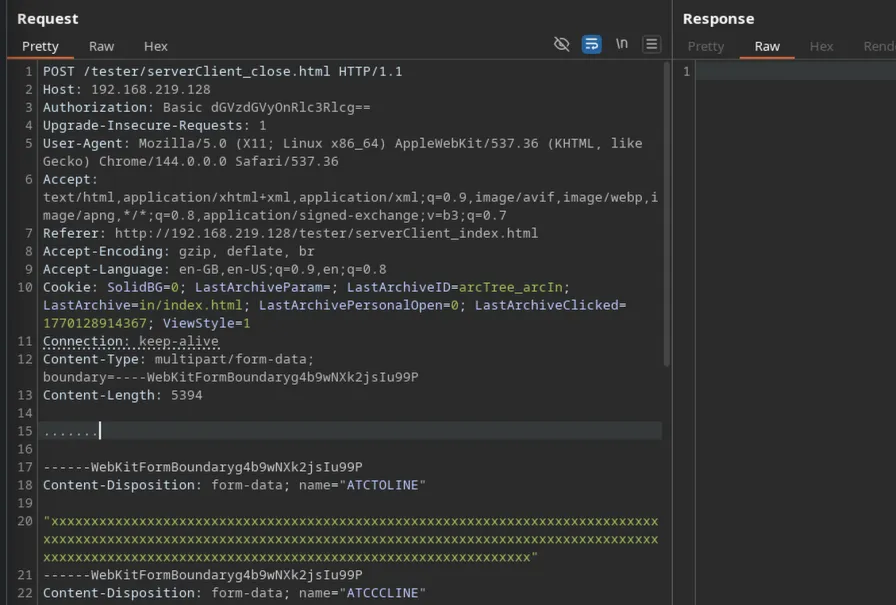Click inside the empty Response line 1
This screenshot has height=605, width=896.
[795, 71]
